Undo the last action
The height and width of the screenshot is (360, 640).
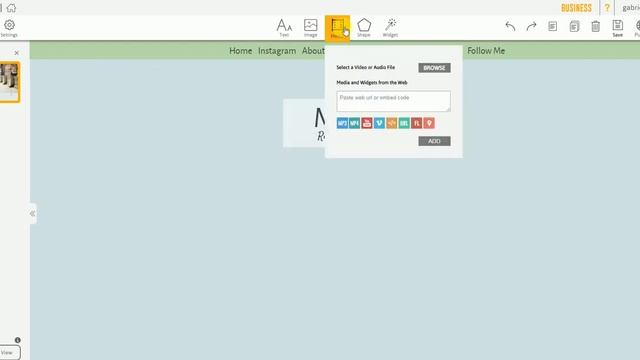[510, 27]
